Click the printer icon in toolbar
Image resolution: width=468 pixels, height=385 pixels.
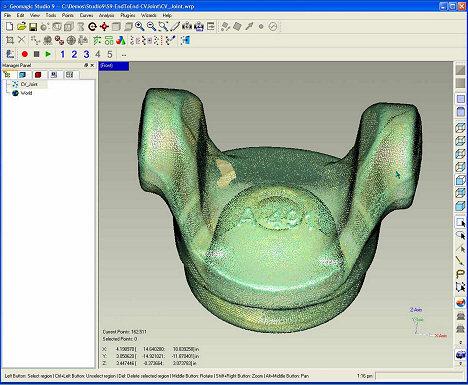tap(199, 26)
